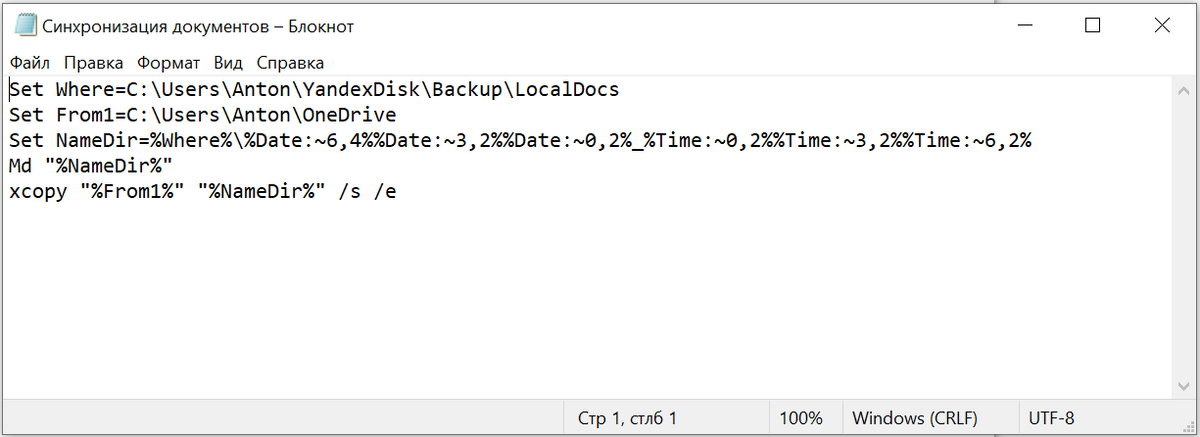Viewport: 1200px width, 437px height.
Task: Minimize the Notepad window
Action: [x=1023, y=26]
